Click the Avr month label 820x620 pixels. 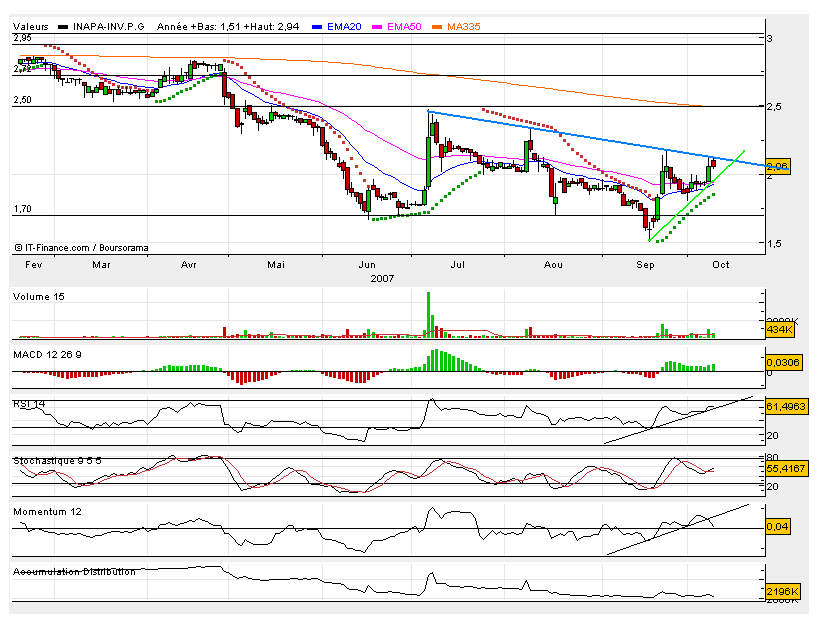click(x=189, y=265)
